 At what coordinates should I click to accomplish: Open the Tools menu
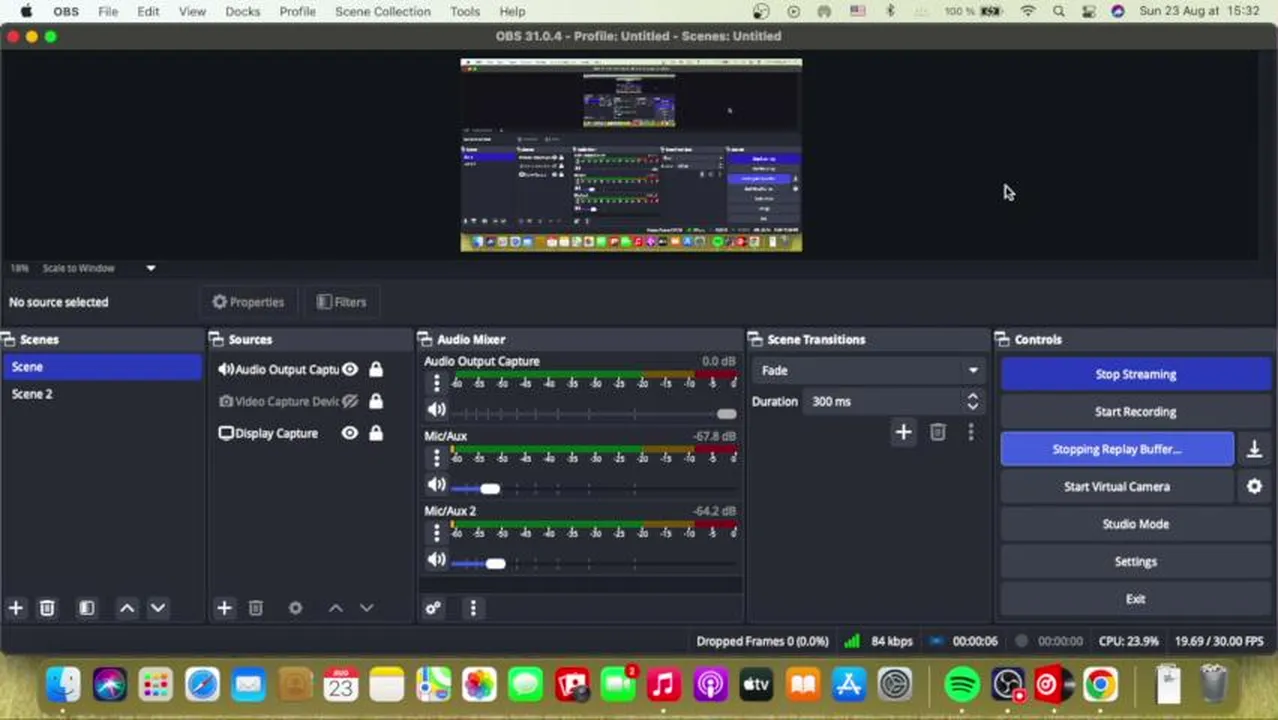465,11
